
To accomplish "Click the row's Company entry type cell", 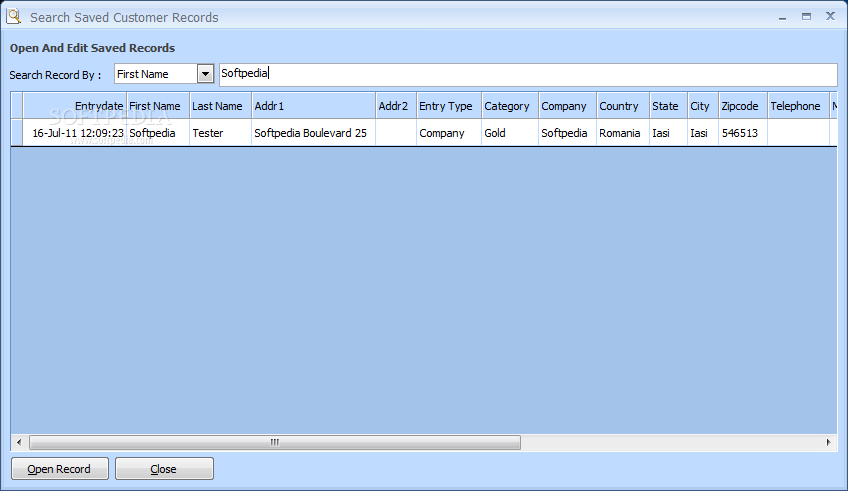I will point(449,133).
